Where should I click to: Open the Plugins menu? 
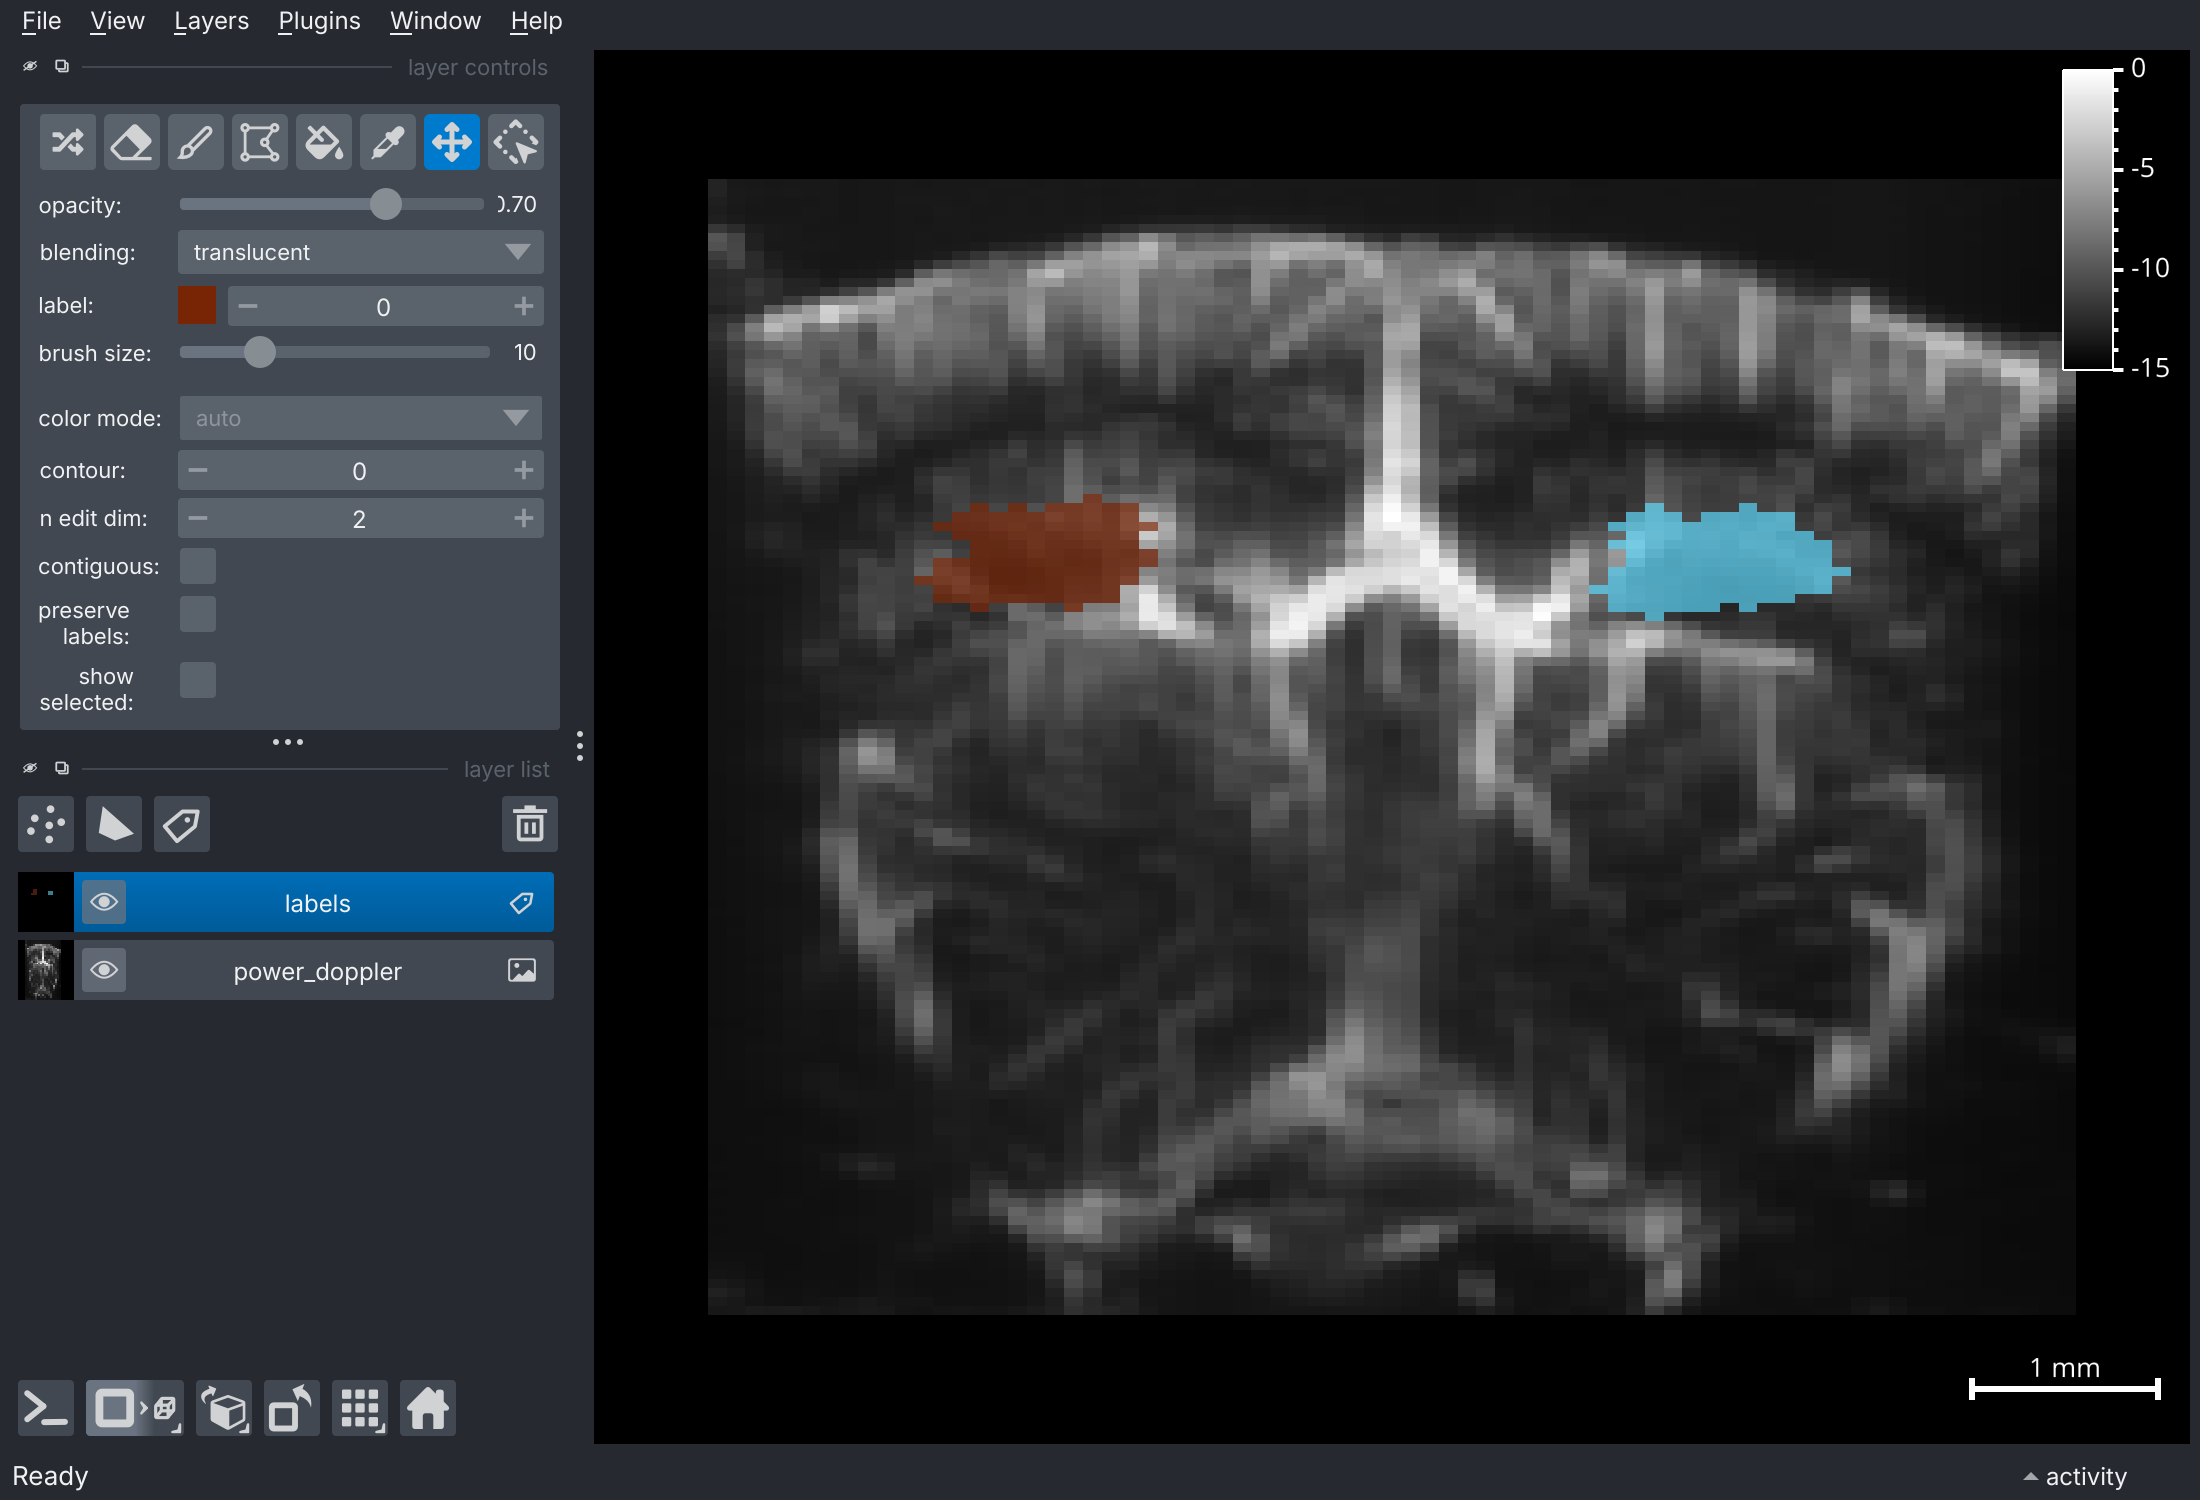pos(319,20)
